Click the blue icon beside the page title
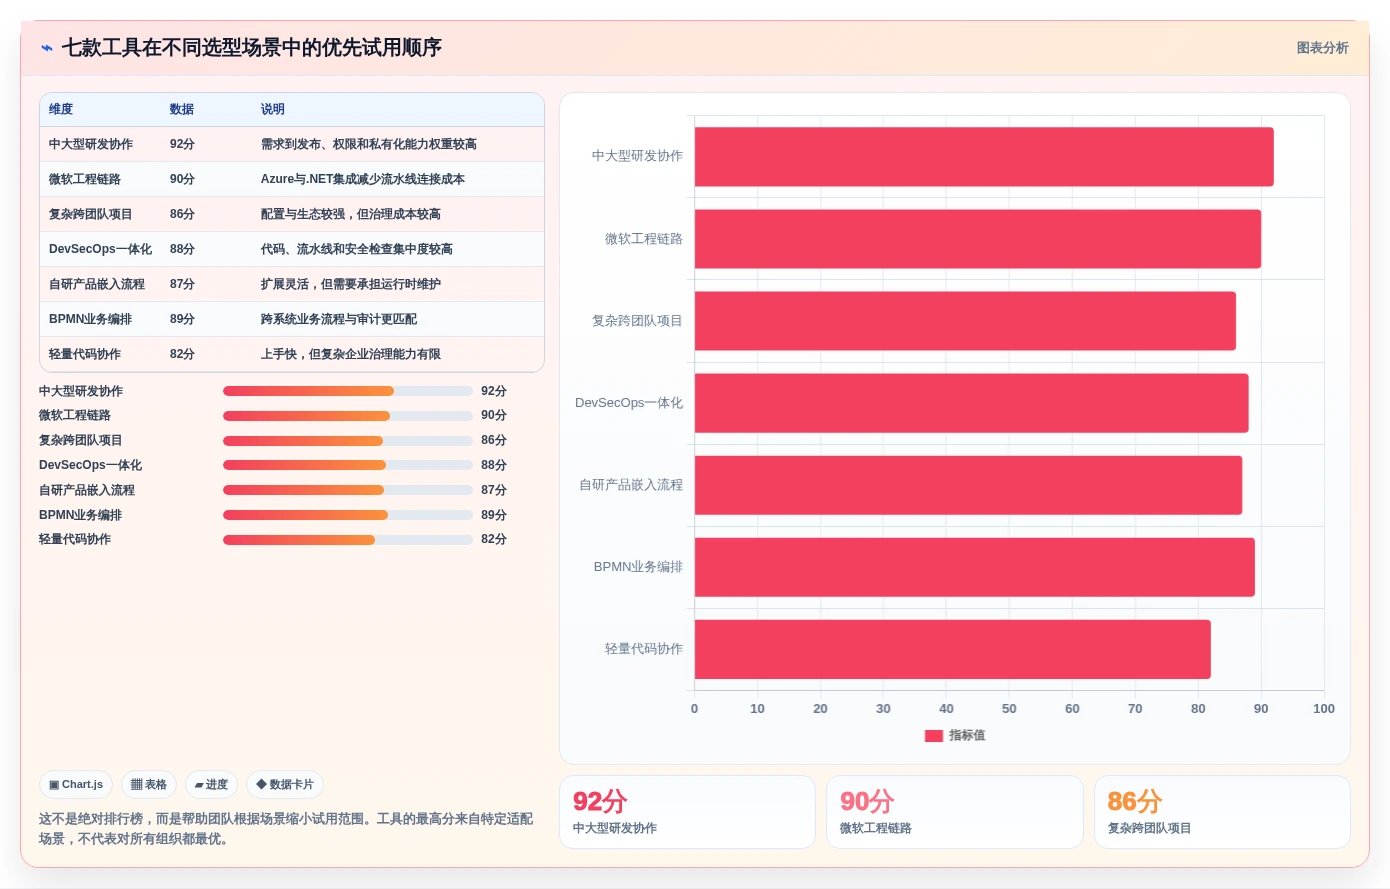Image resolution: width=1390 pixels, height=889 pixels. pos(47,48)
